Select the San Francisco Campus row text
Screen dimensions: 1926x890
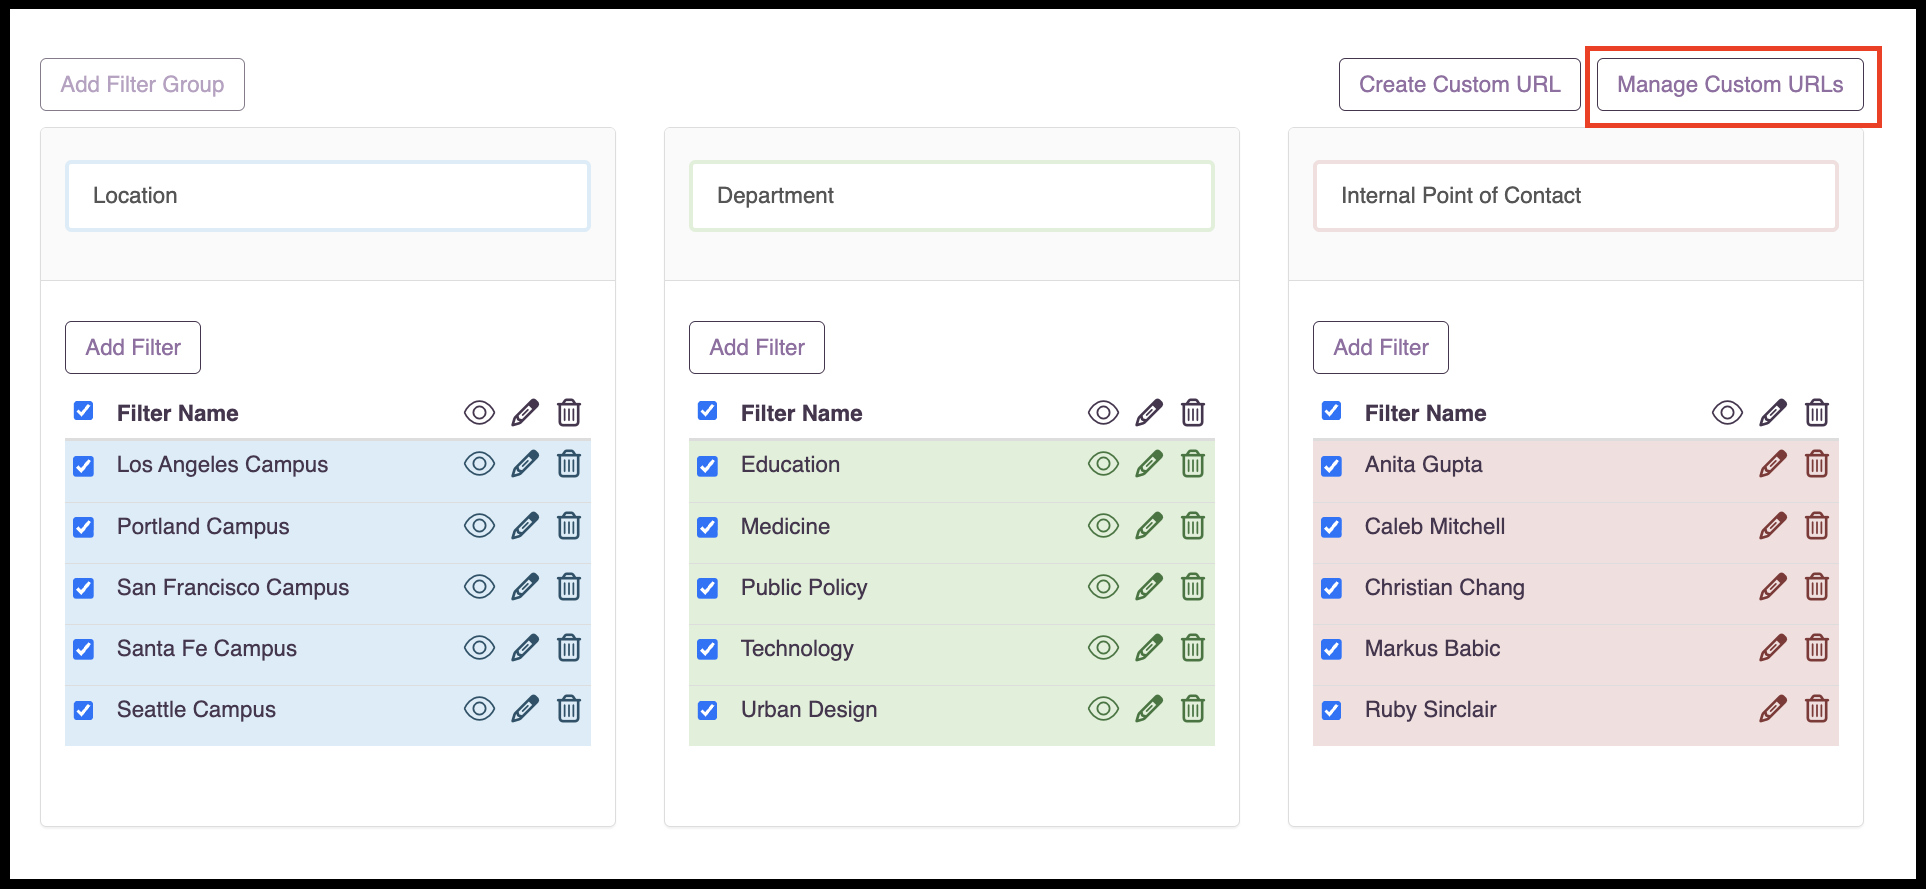pyautogui.click(x=233, y=588)
